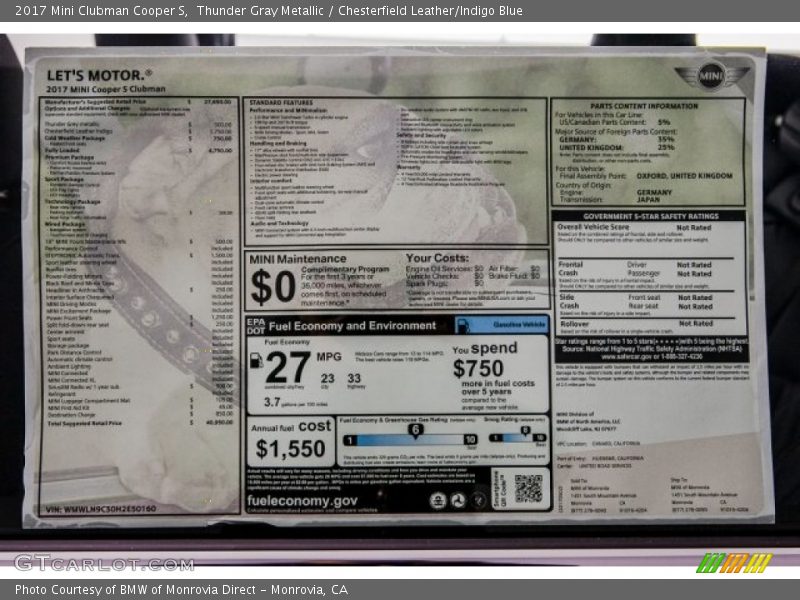Click 'OXFORD, UNITED KINGDOM' assembly point
This screenshot has height=600, width=800.
pos(685,176)
